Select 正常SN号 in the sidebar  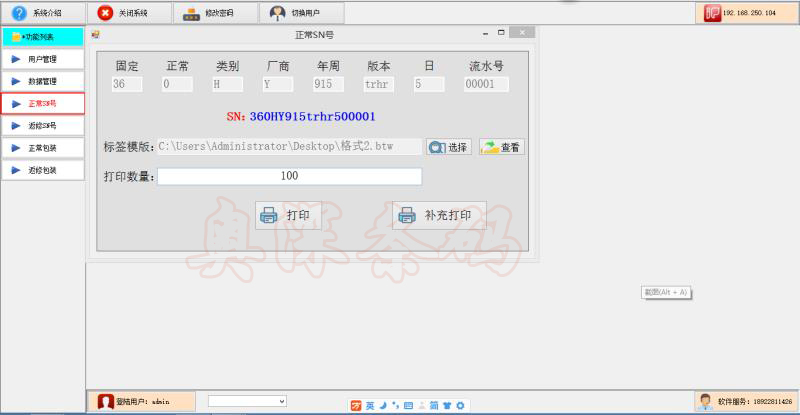coord(42,103)
